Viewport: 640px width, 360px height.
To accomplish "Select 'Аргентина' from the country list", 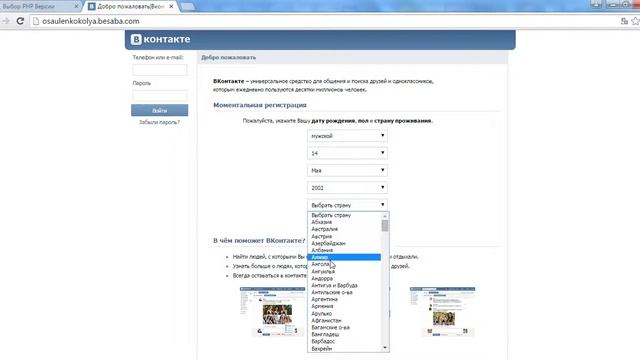I will tap(344, 299).
